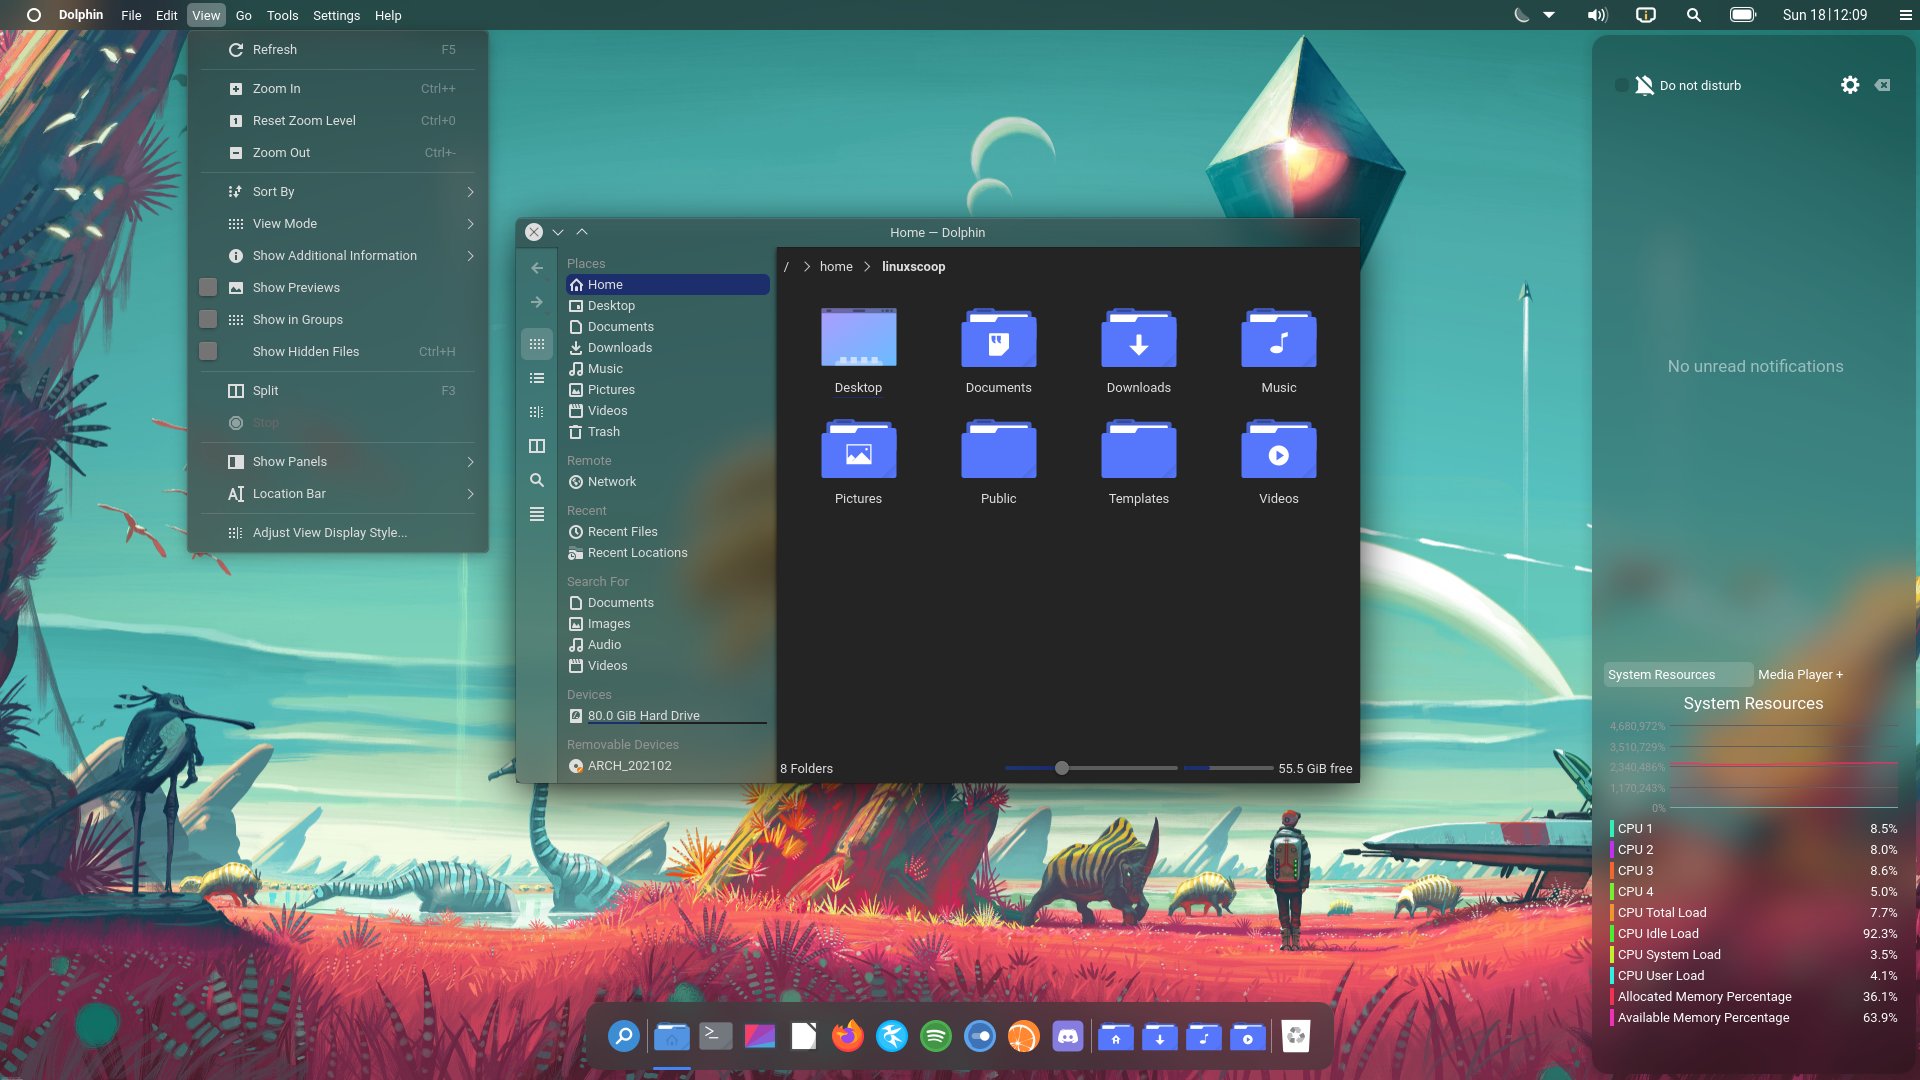Image resolution: width=1920 pixels, height=1080 pixels.
Task: Open terminal from the dock
Action: click(715, 1036)
